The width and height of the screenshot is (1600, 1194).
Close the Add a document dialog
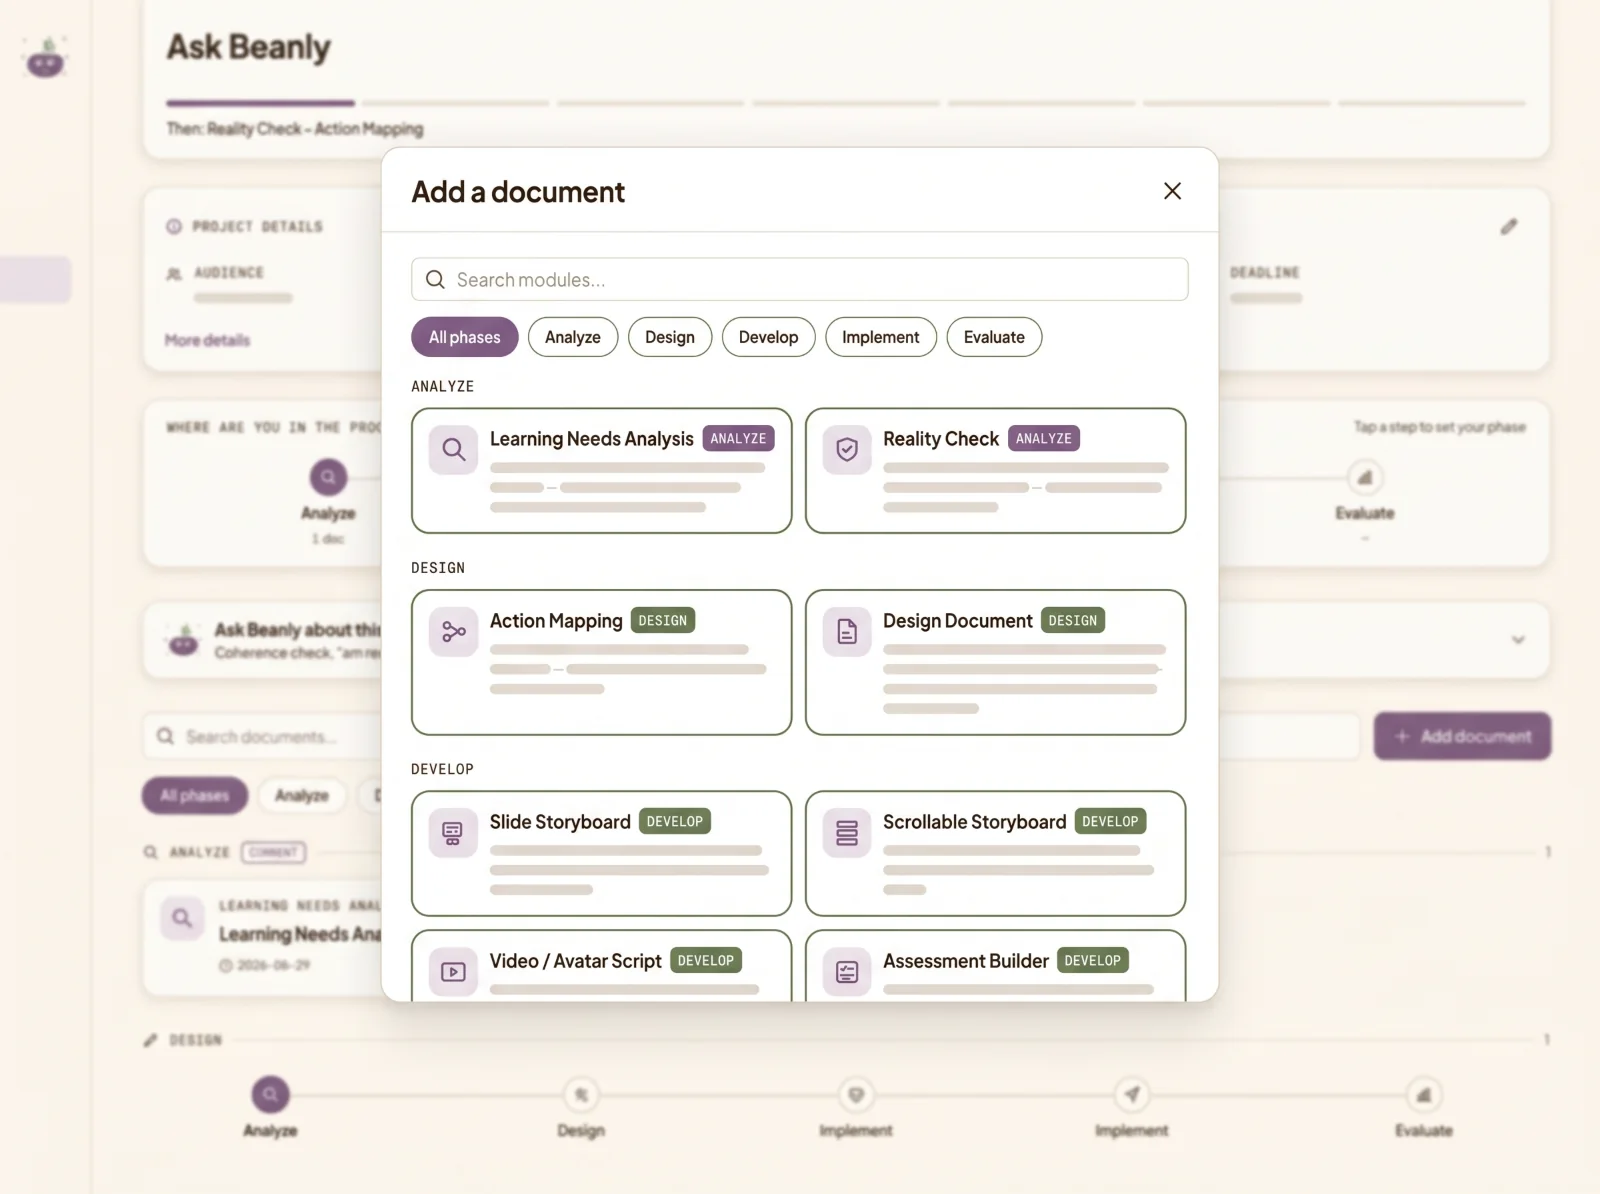(x=1173, y=191)
